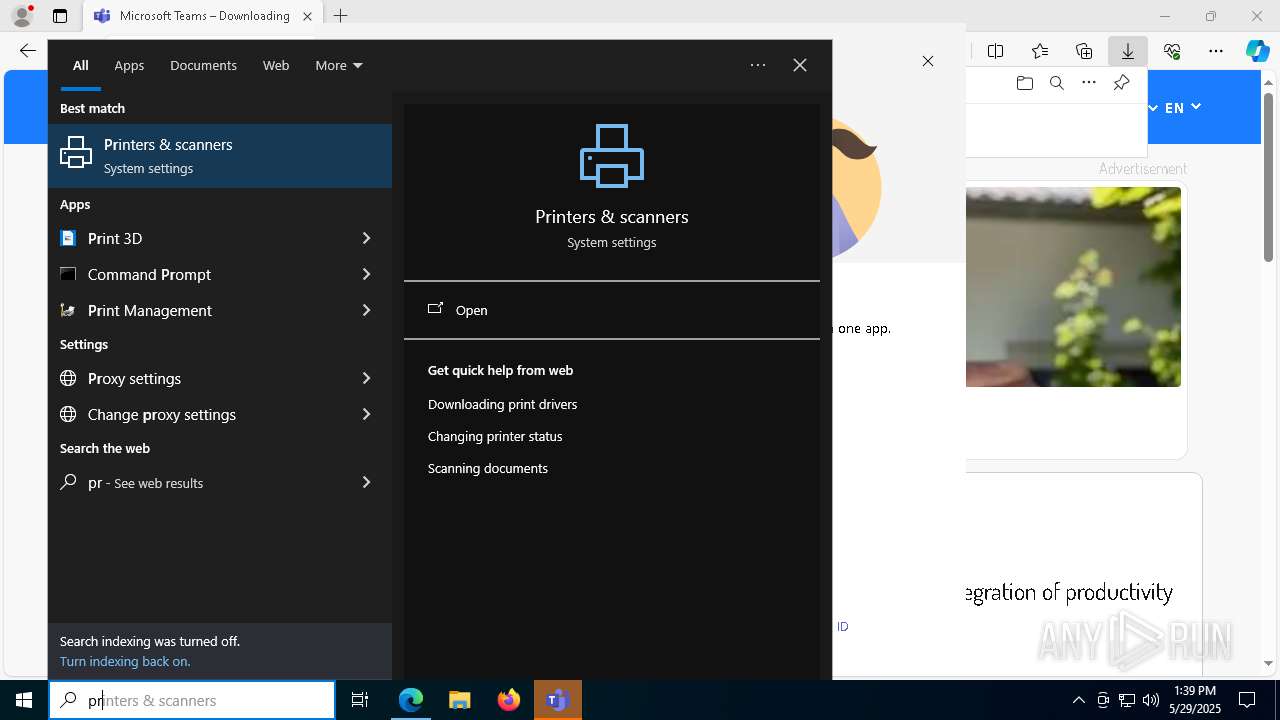Click the Edge profile avatar
The image size is (1280, 720).
click(22, 16)
